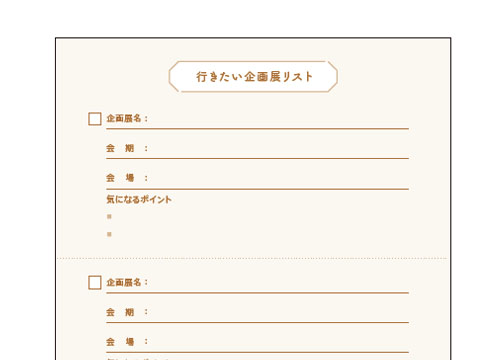
Task: Click the first 企画展名 writing line
Action: click(x=257, y=128)
